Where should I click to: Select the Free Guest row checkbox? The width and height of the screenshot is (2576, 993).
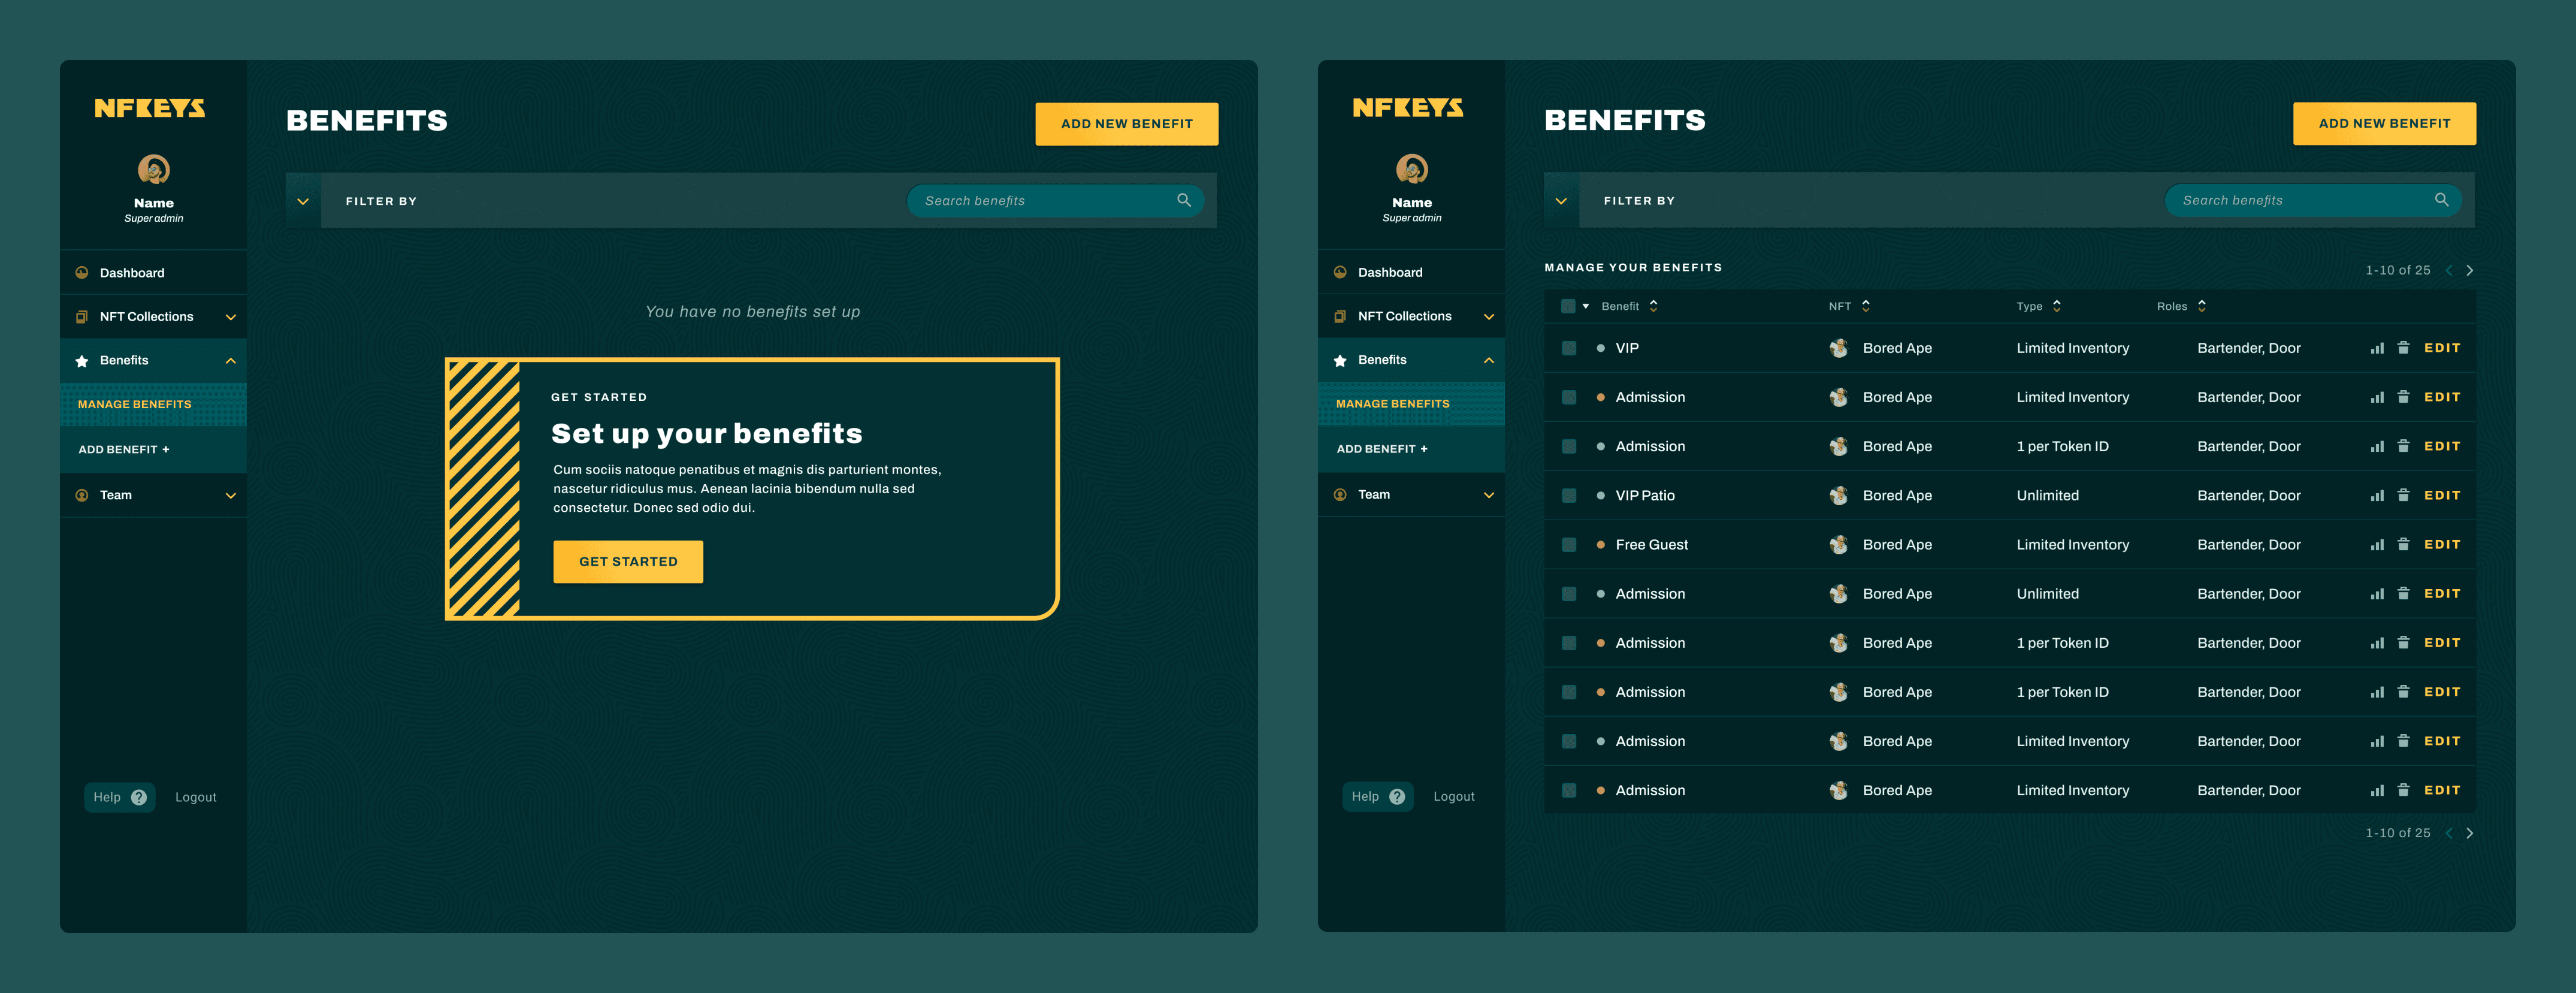1568,545
